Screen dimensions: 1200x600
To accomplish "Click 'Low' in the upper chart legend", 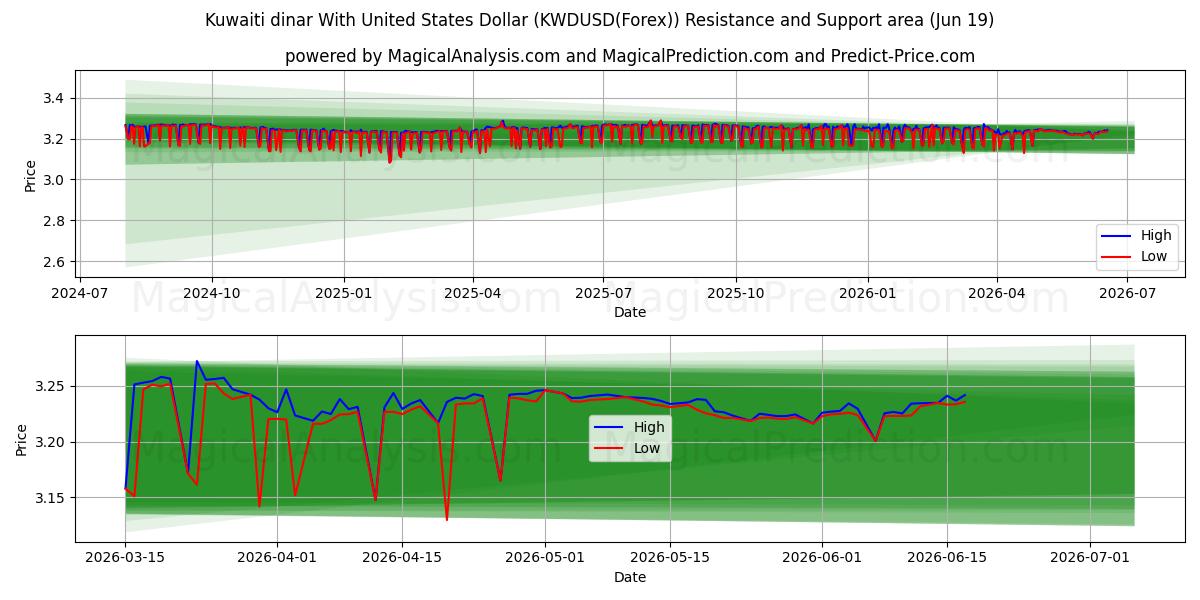I will [1154, 257].
